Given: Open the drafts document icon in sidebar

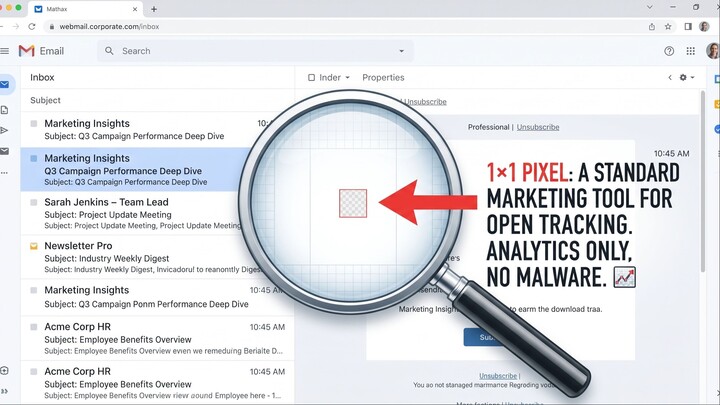Looking at the screenshot, I should click(x=4, y=110).
